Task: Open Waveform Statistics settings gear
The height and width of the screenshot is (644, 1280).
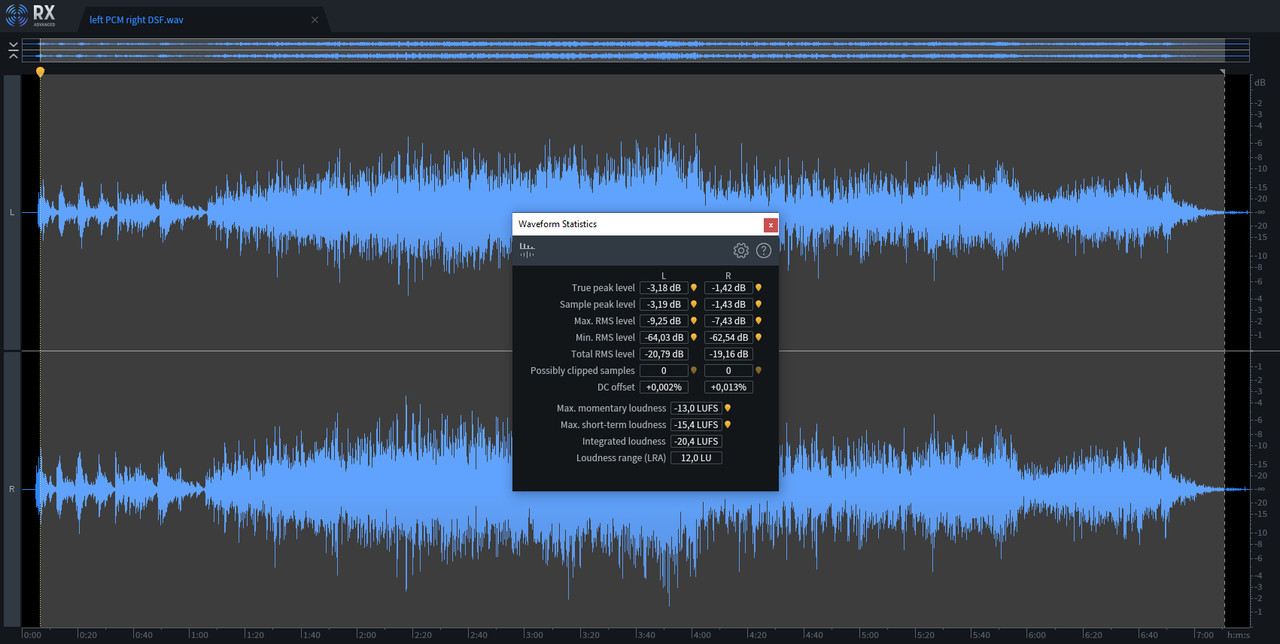Action: tap(741, 251)
